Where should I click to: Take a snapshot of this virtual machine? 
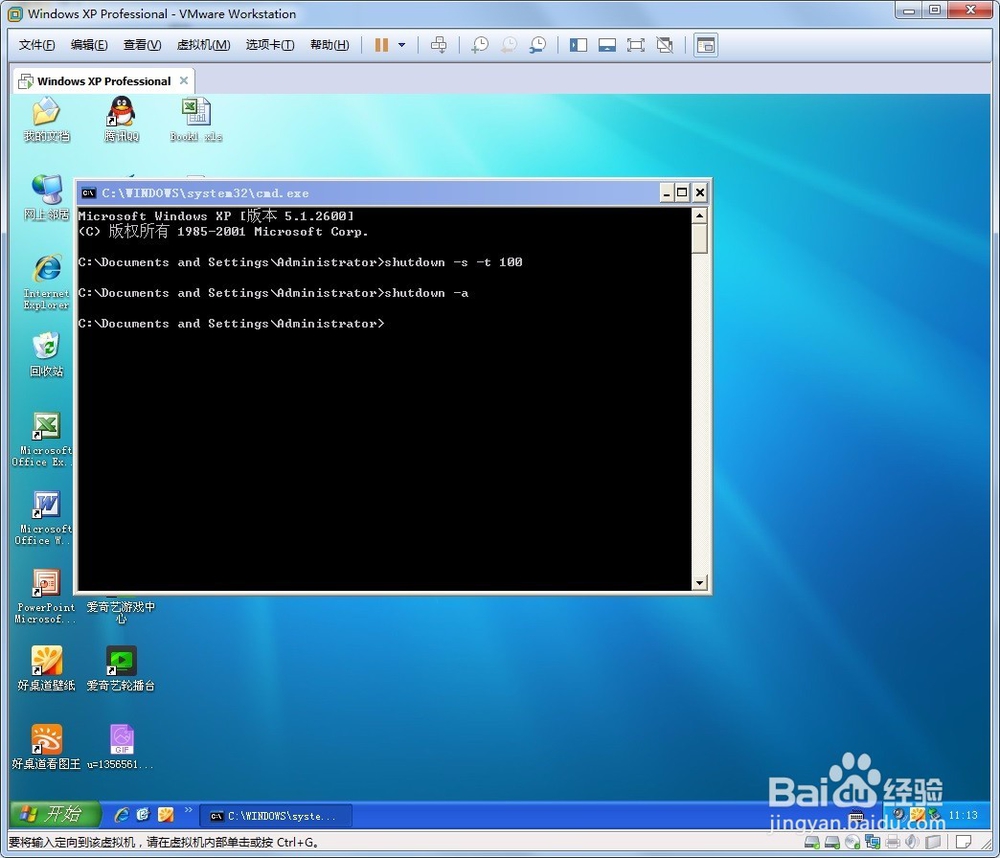(x=480, y=45)
